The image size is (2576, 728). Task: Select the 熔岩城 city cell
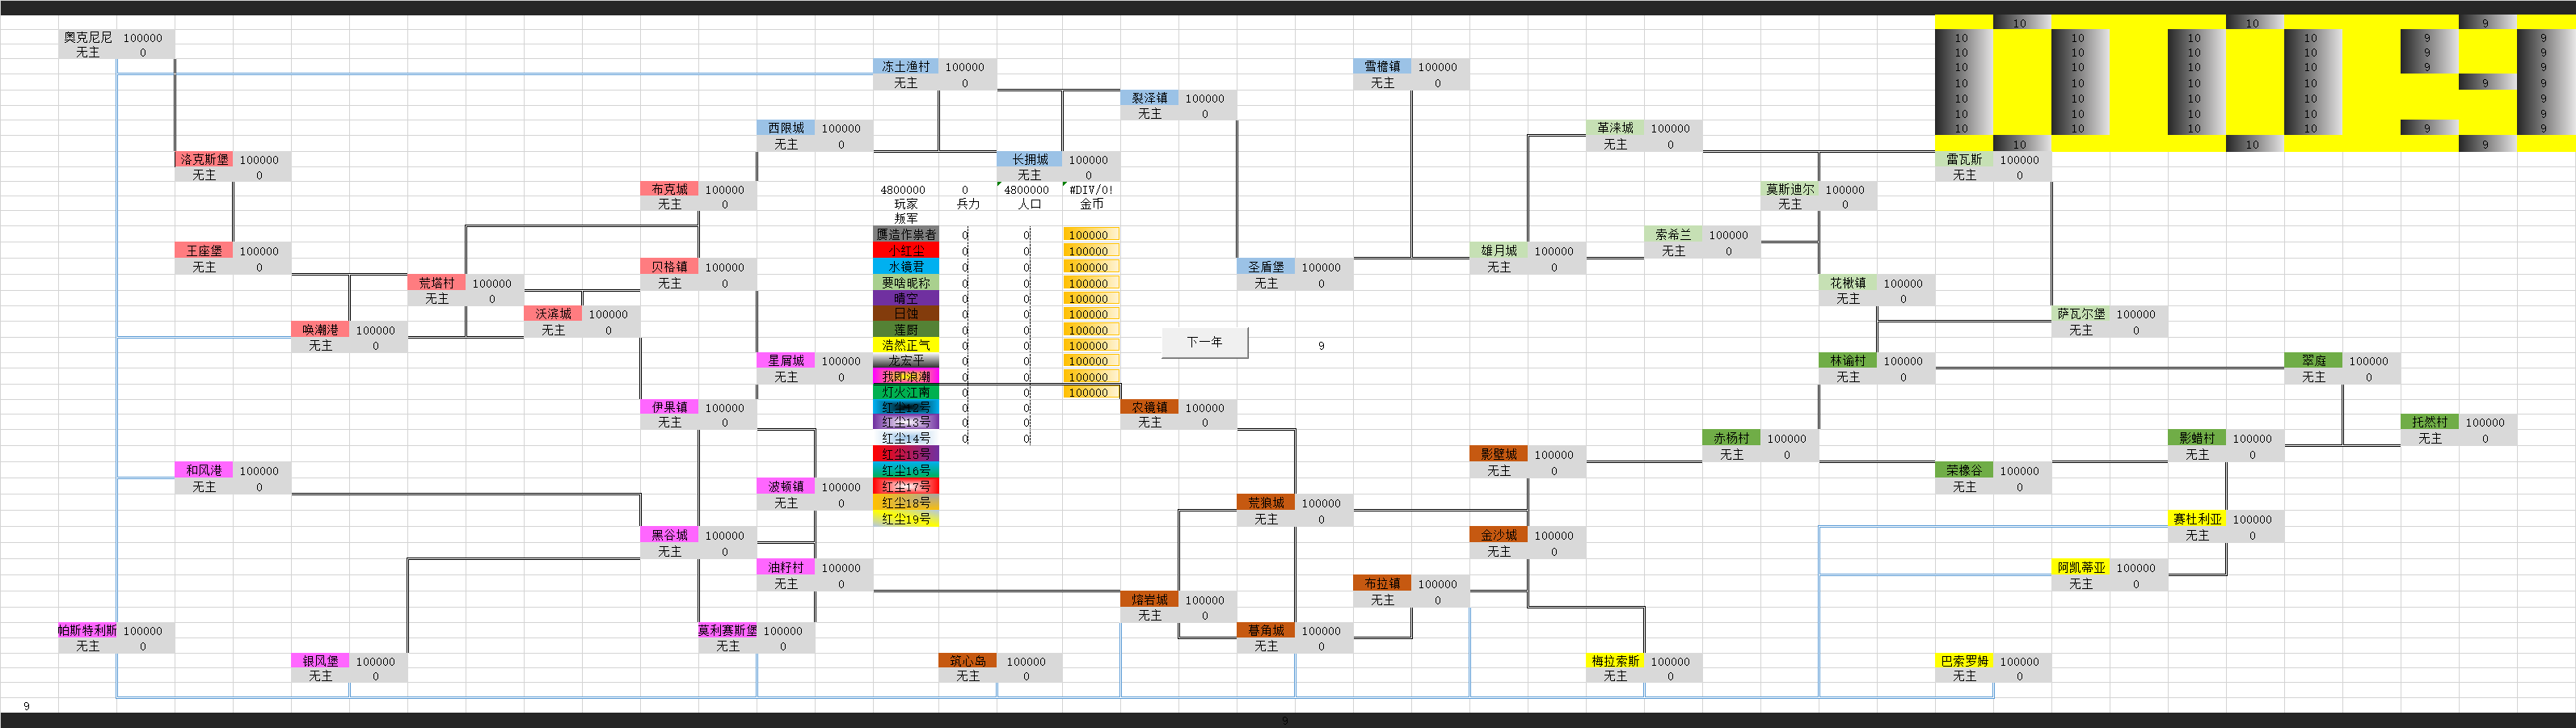tap(1149, 600)
